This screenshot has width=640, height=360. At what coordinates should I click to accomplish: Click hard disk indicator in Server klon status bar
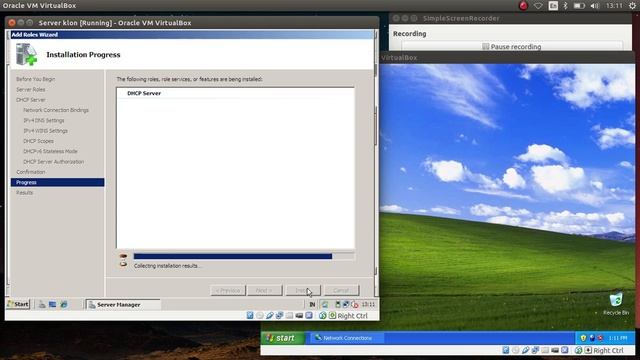tap(250, 316)
